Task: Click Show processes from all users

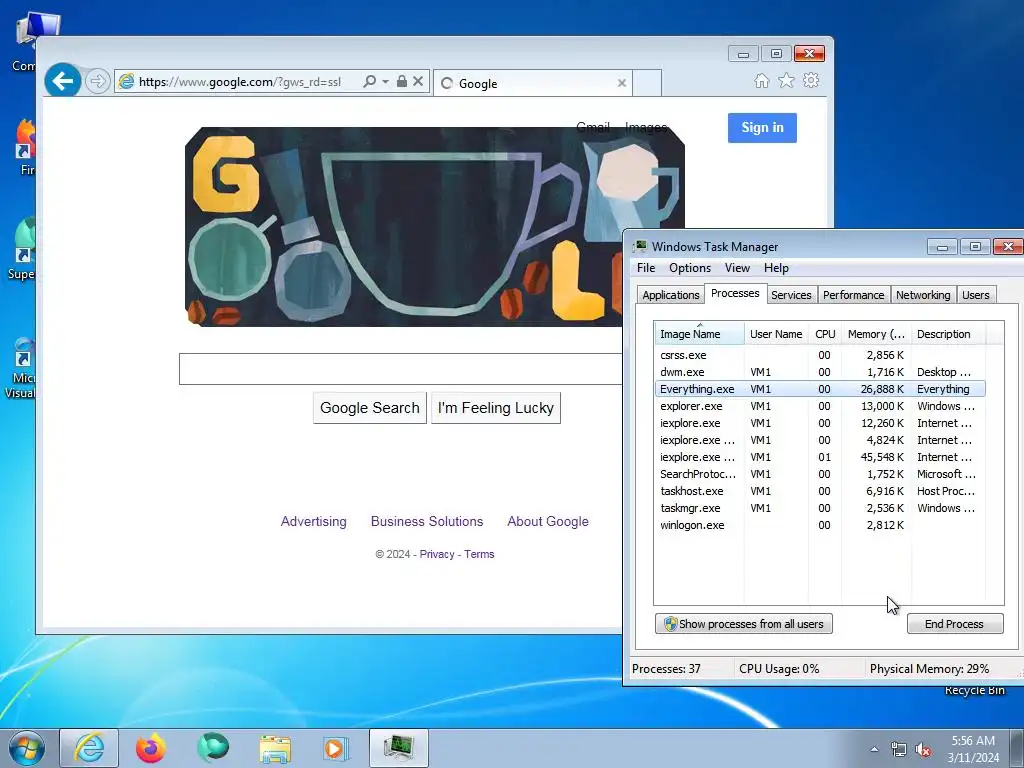Action: point(744,624)
